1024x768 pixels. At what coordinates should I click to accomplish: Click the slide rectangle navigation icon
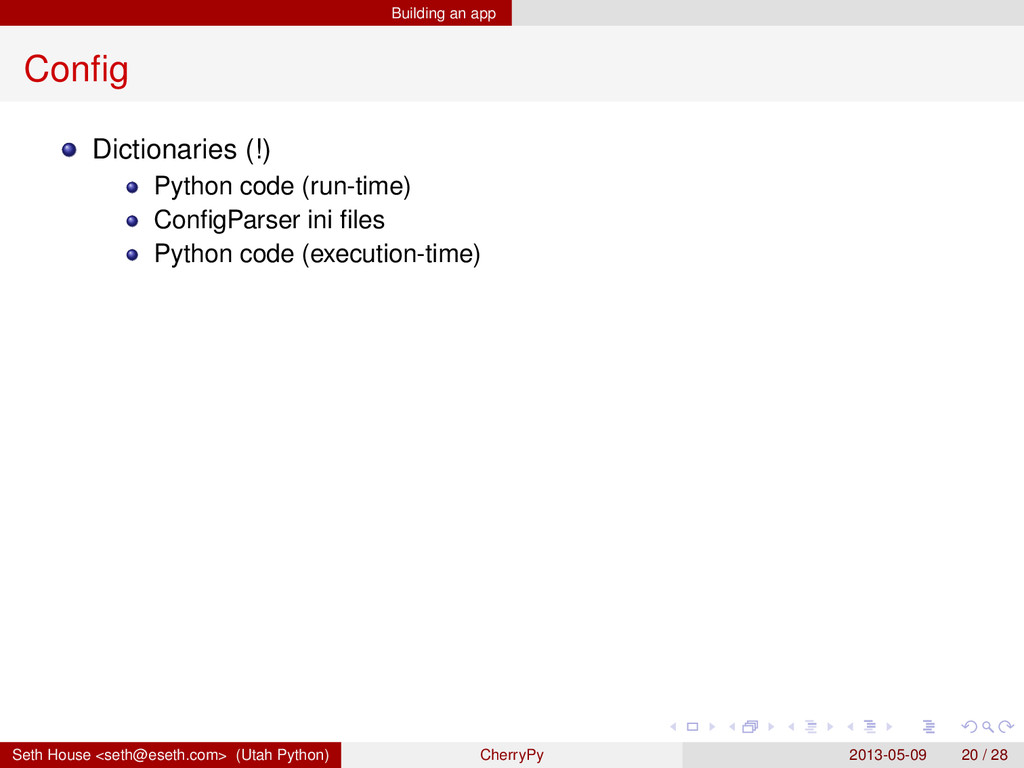693,726
